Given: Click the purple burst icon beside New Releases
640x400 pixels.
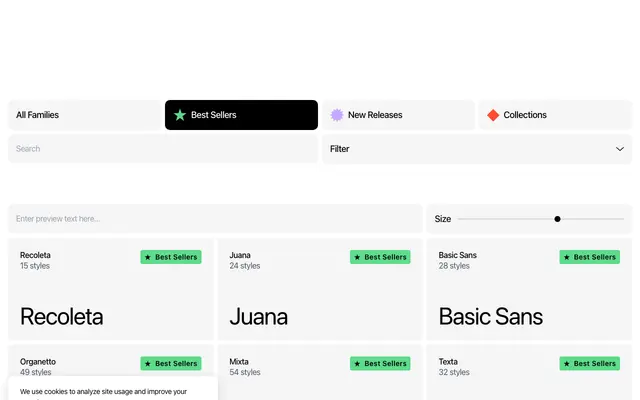Looking at the screenshot, I should [337, 115].
